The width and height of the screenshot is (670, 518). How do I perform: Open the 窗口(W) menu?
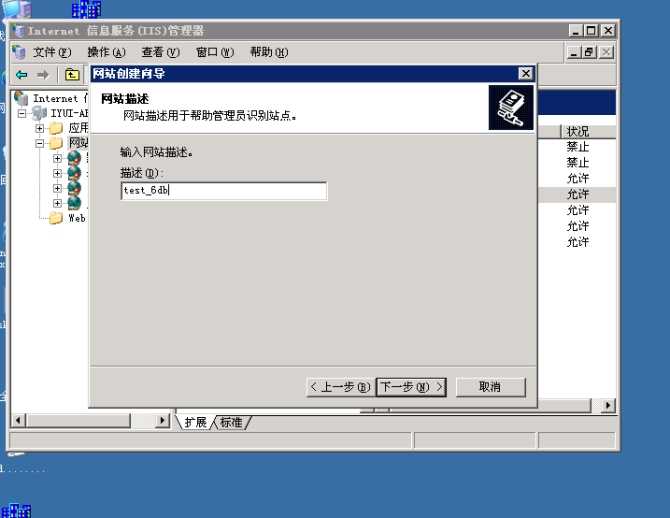click(x=215, y=52)
